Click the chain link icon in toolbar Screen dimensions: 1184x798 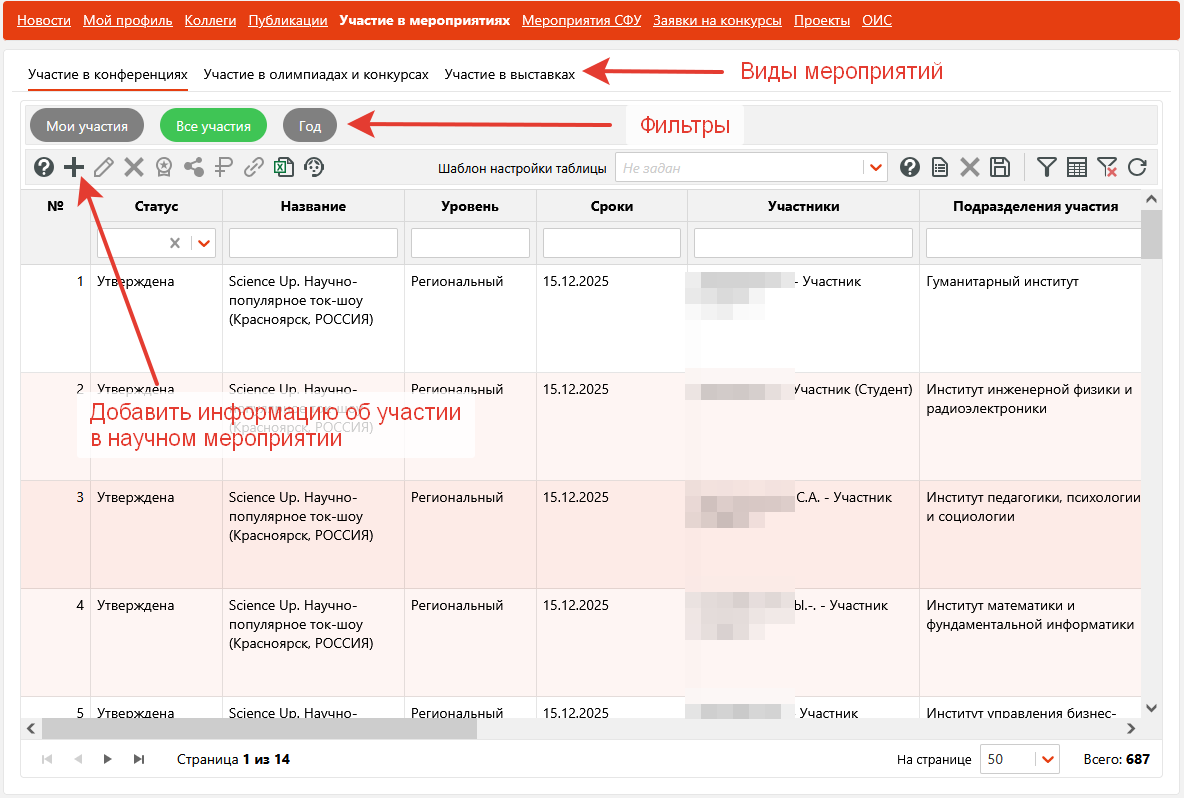tap(254, 168)
